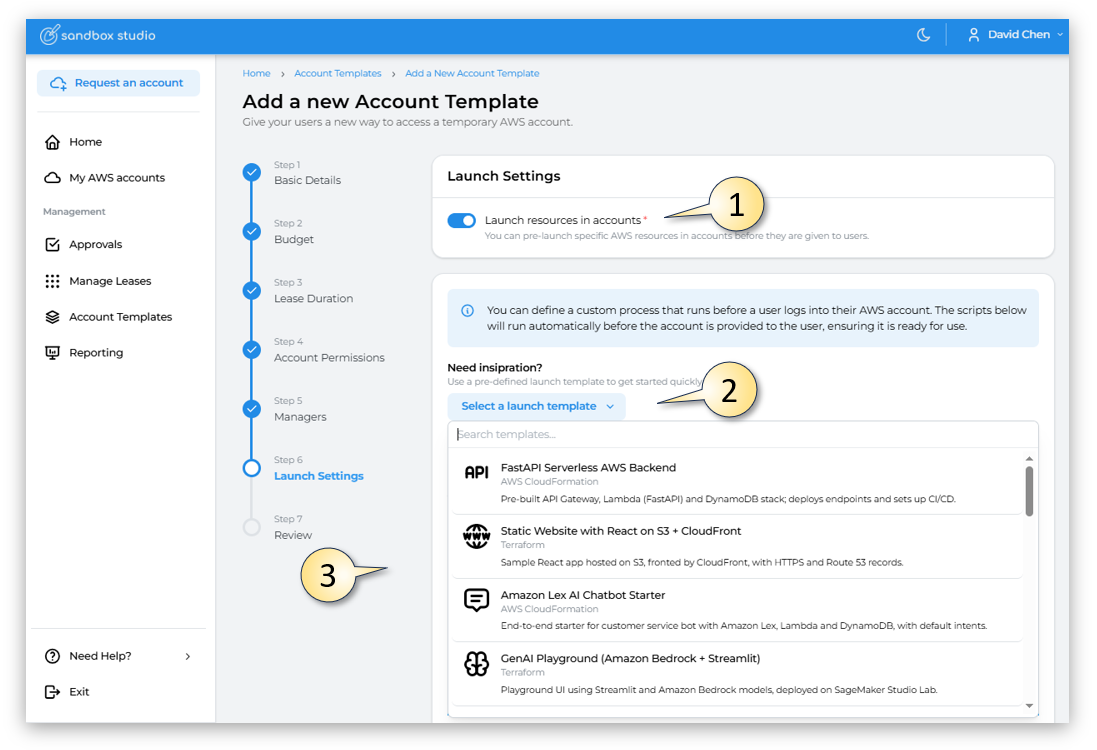
Task: Click the FastAPI template API icon
Action: [x=476, y=472]
